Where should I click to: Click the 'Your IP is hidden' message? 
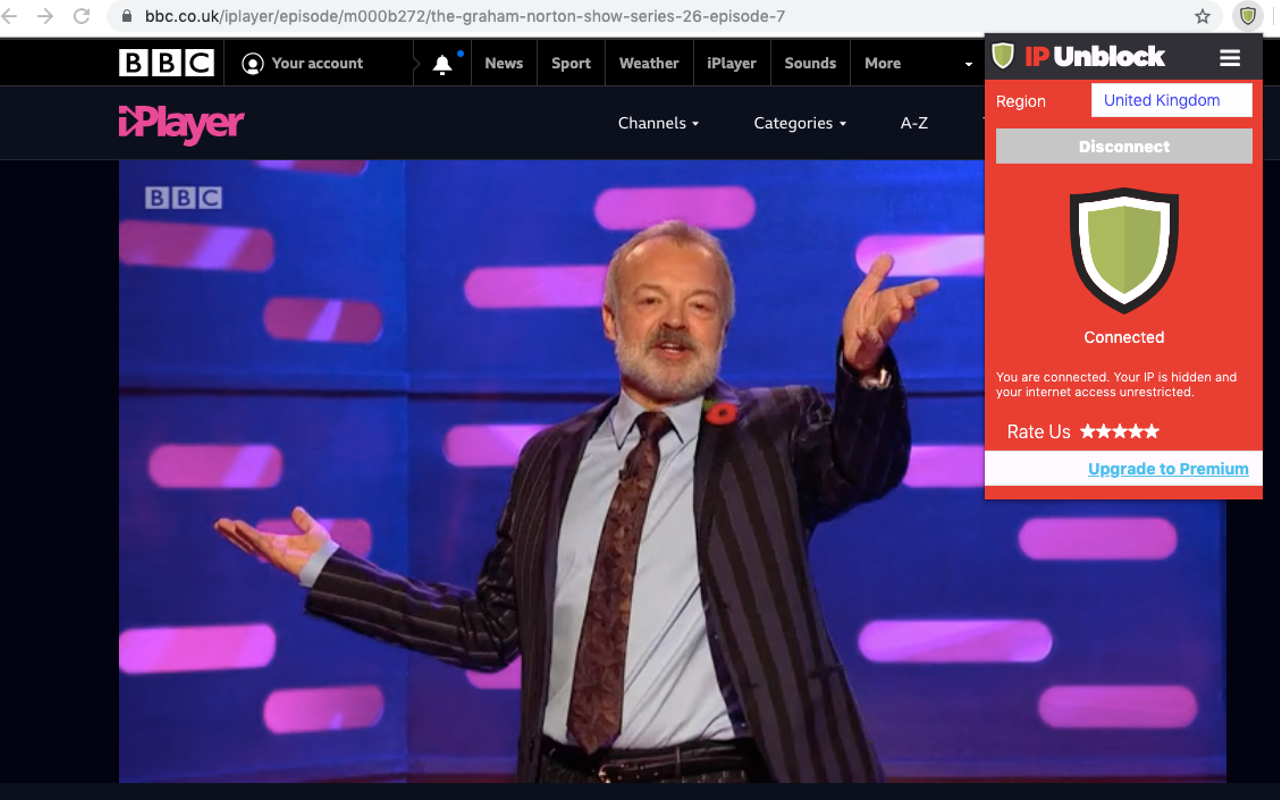click(1116, 385)
